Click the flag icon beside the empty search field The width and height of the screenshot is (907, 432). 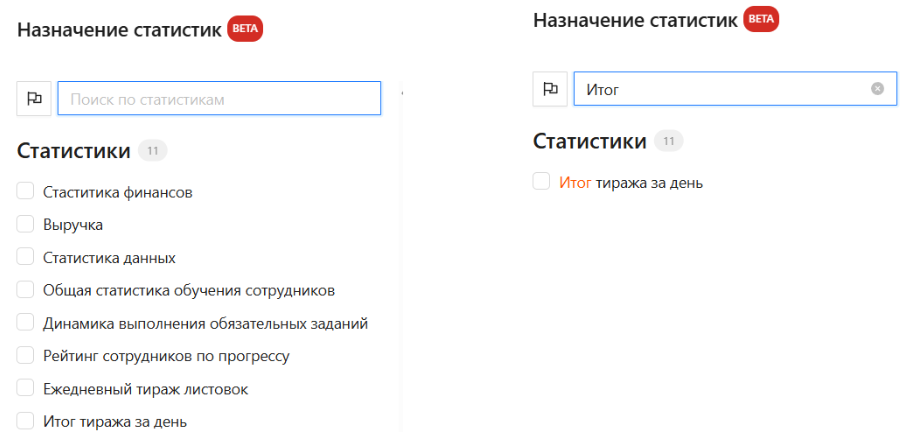click(x=34, y=98)
